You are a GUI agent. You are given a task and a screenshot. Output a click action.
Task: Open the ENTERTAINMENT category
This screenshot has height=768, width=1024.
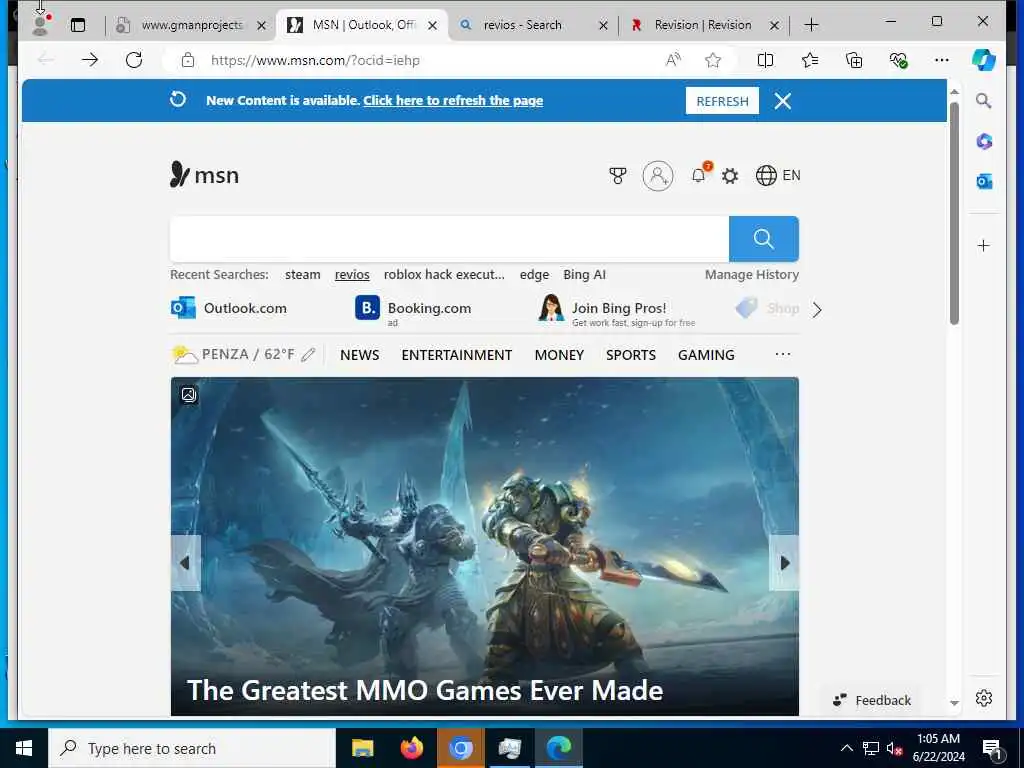click(456, 355)
